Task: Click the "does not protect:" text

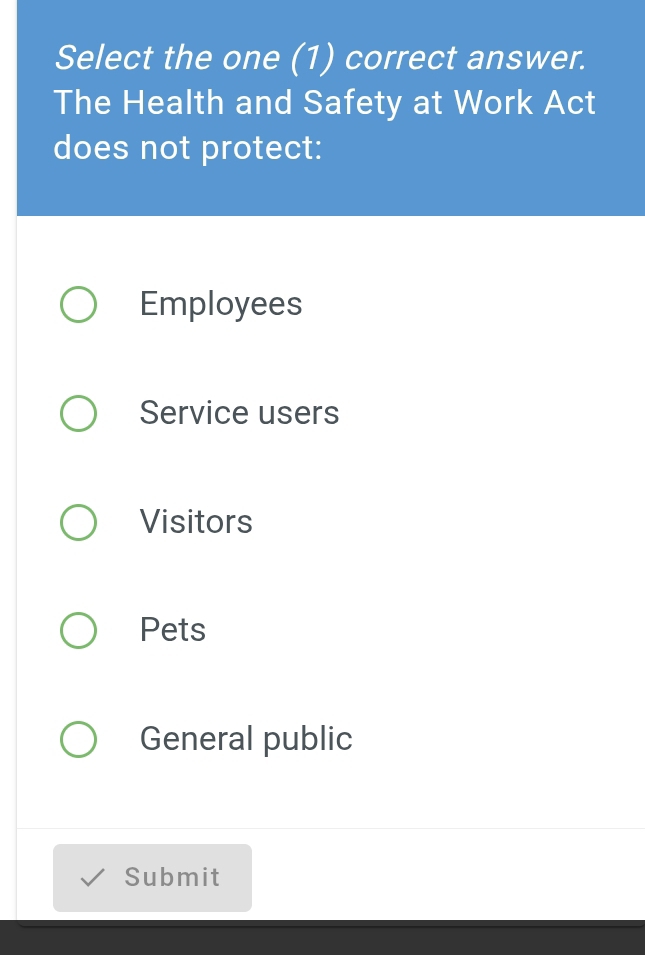Action: click(x=188, y=148)
